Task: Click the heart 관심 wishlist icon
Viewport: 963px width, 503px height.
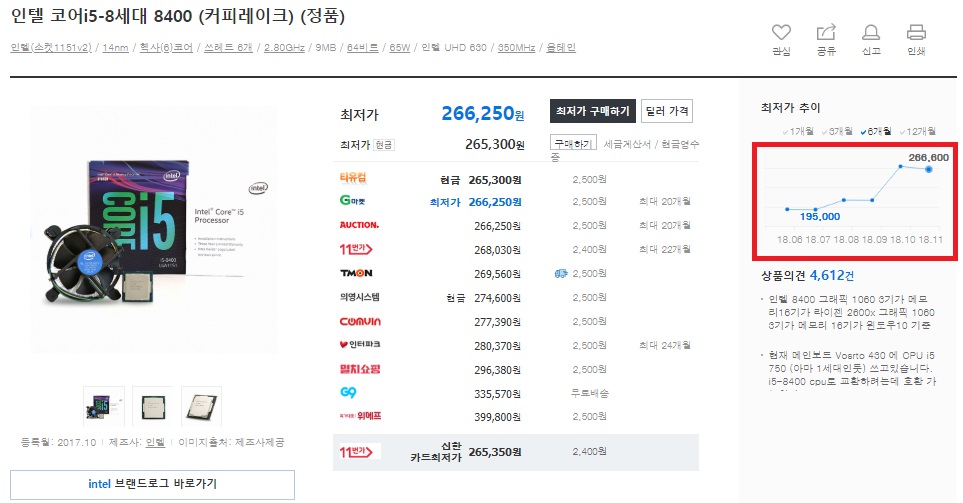Action: (781, 33)
